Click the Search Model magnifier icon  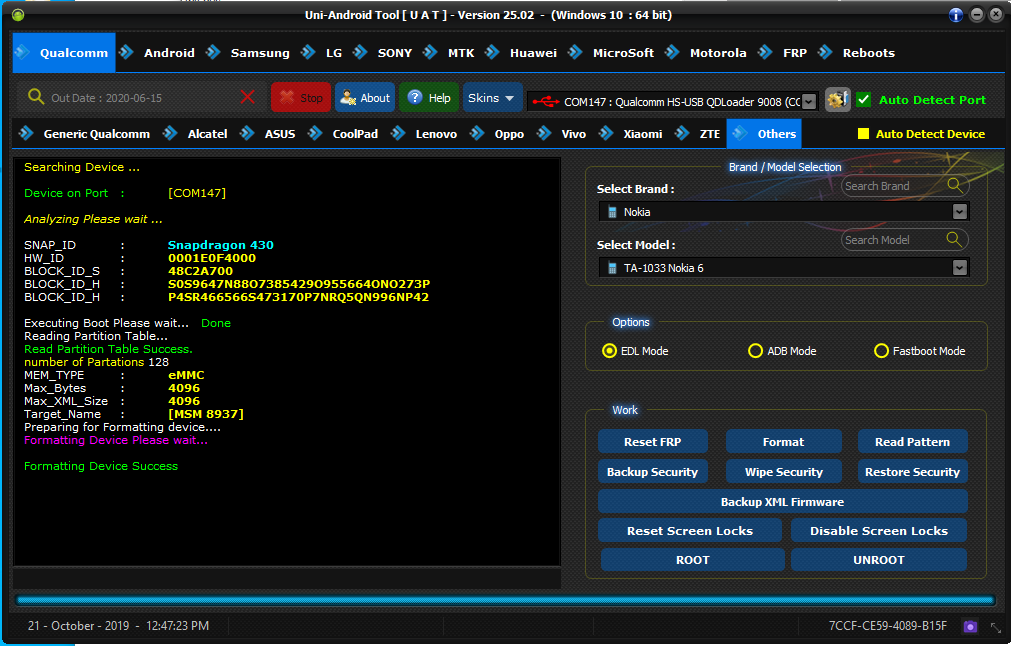coord(954,240)
